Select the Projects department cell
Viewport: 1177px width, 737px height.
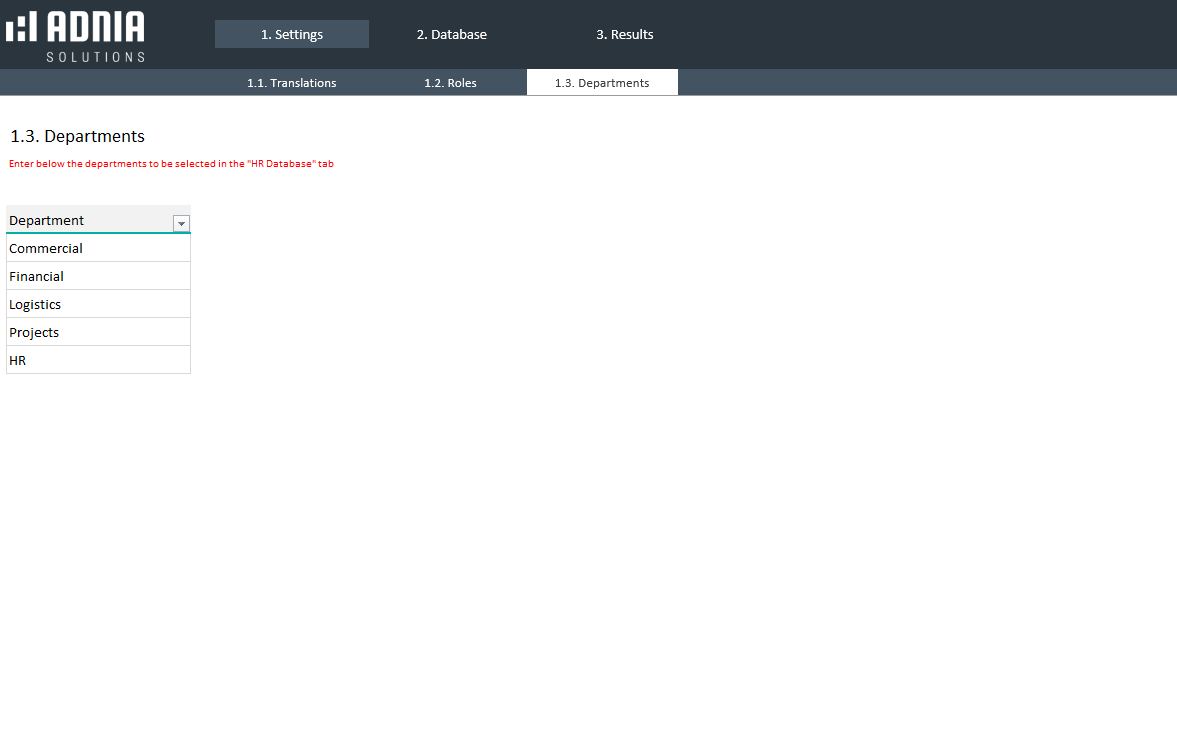point(98,332)
